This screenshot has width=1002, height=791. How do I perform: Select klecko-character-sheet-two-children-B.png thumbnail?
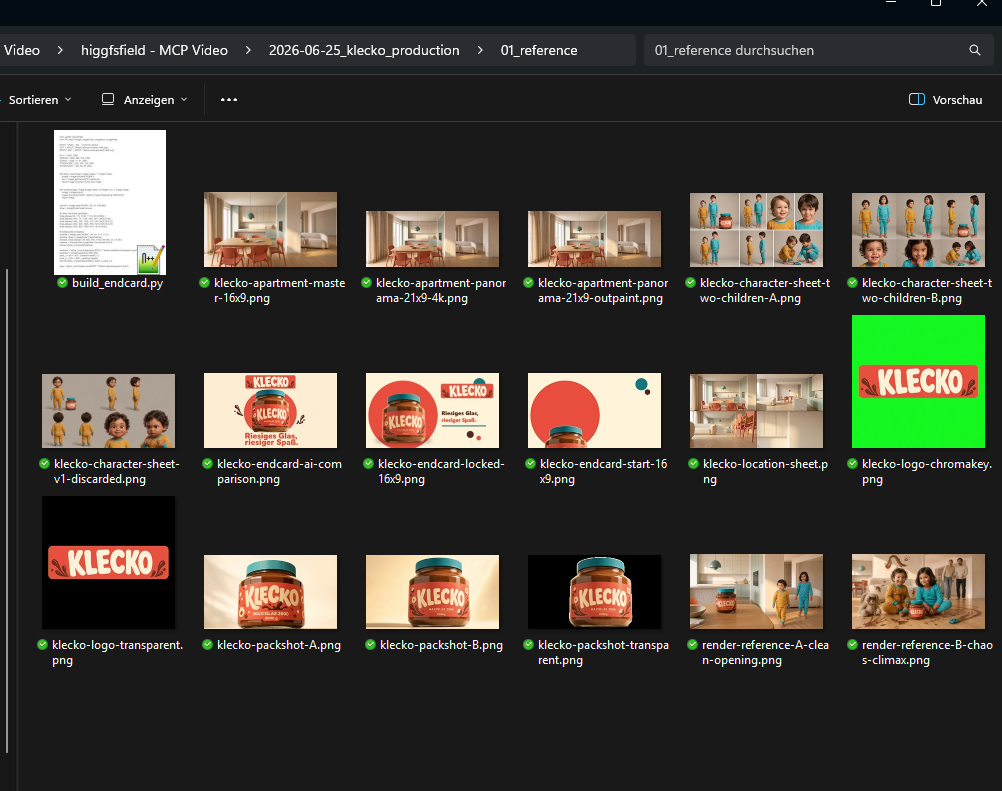tap(918, 229)
